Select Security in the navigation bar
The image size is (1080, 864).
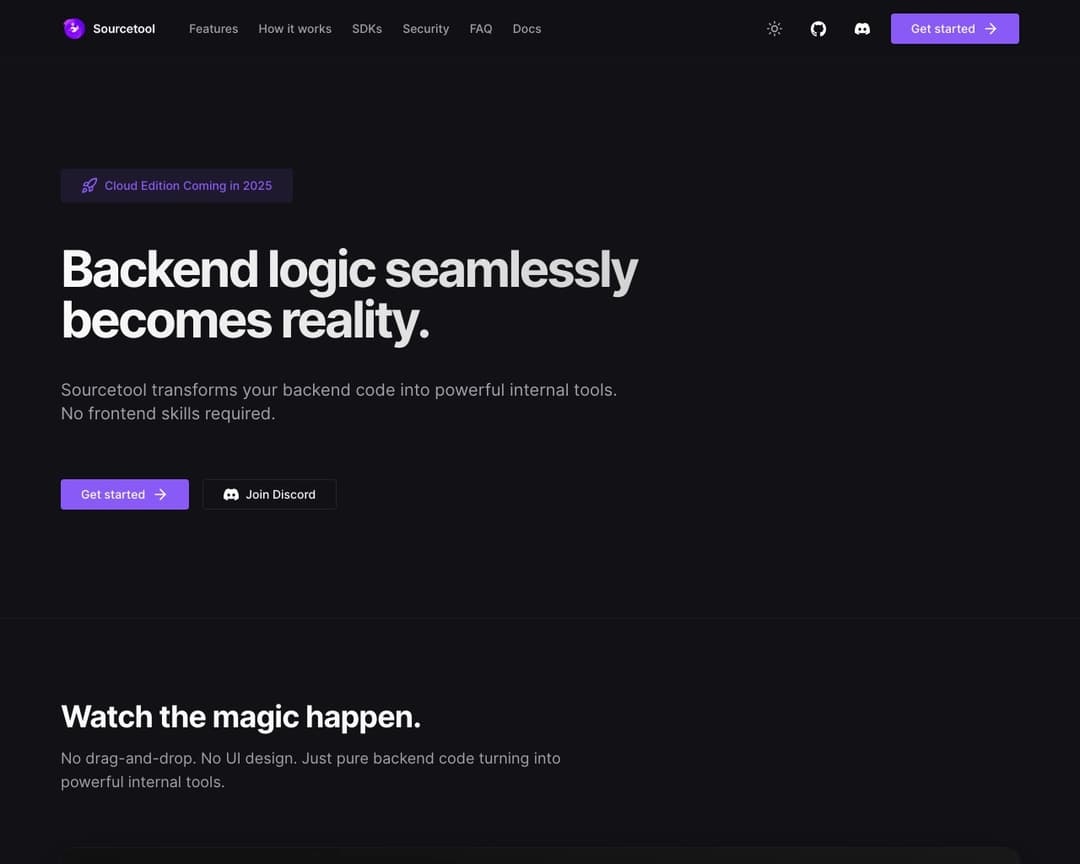426,29
